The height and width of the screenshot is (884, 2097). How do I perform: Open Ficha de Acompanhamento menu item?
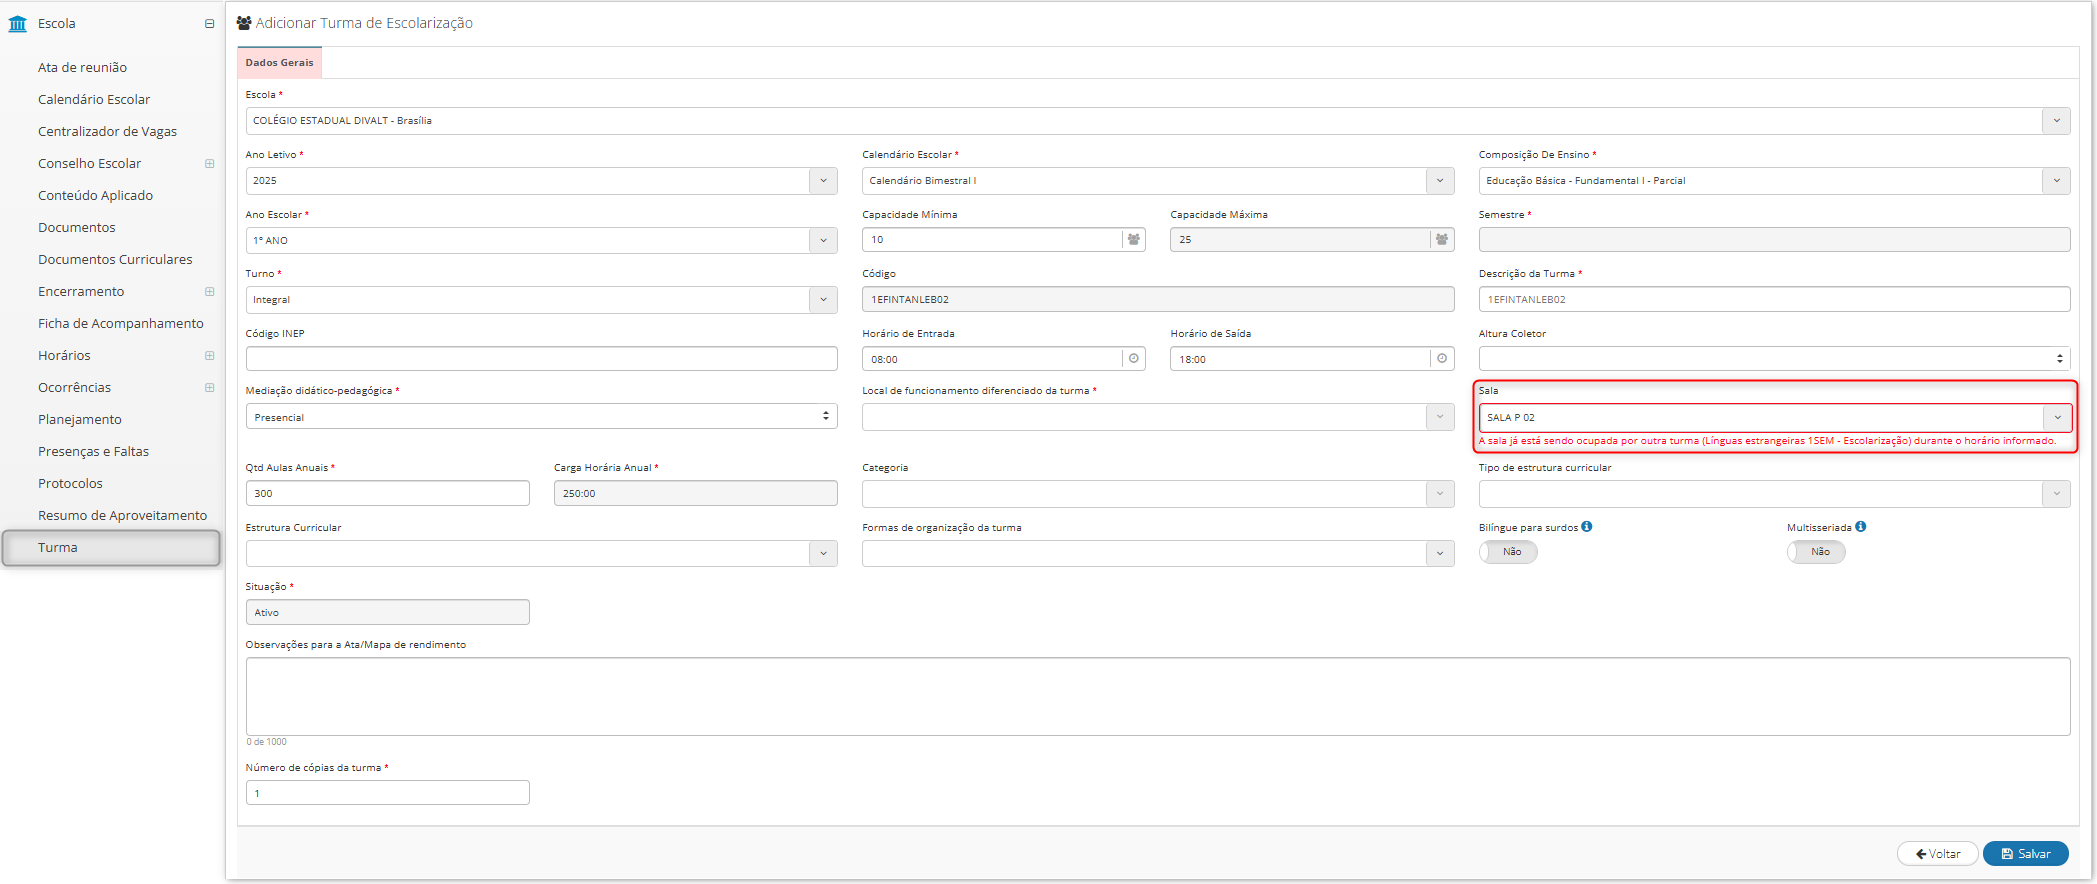tap(120, 323)
